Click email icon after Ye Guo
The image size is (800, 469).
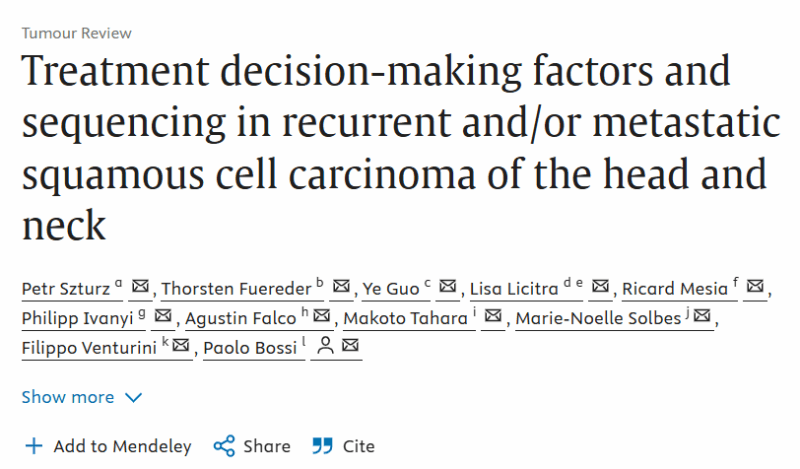point(447,286)
